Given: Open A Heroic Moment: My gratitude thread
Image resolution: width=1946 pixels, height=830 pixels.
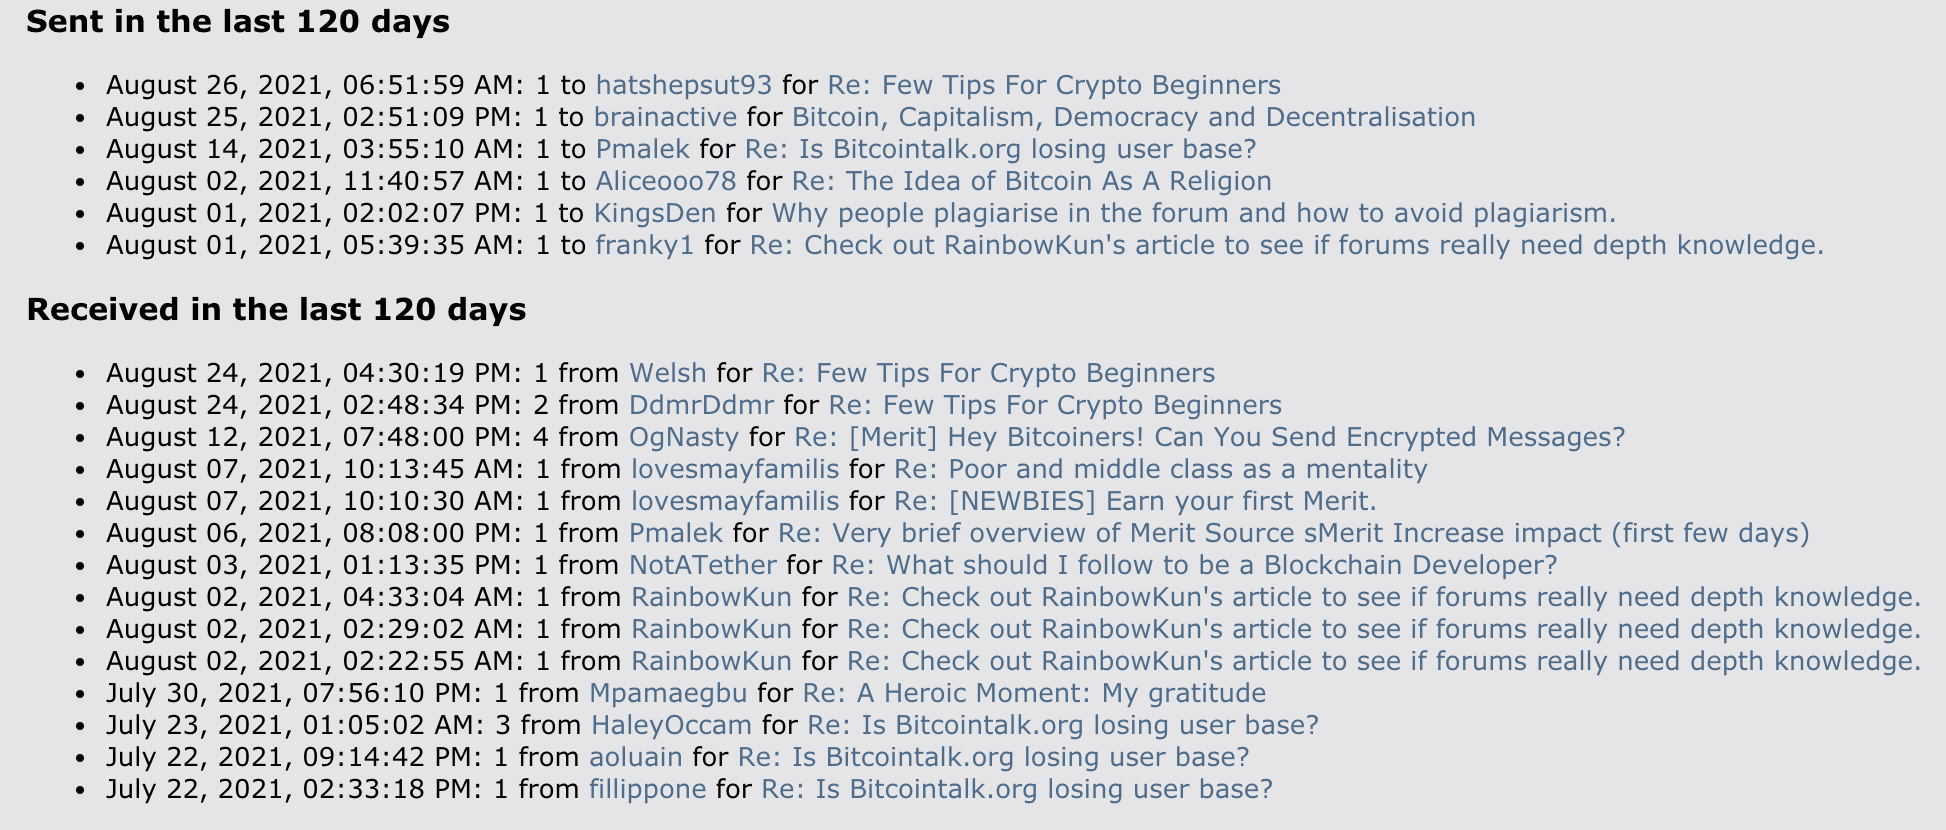Looking at the screenshot, I should tap(1035, 694).
